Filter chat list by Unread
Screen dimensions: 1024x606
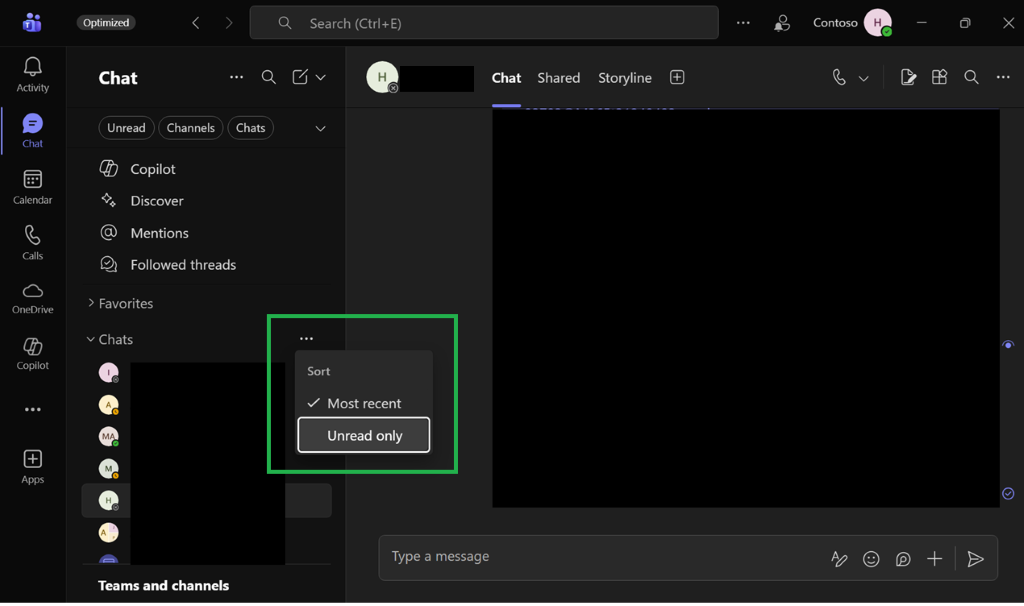pos(126,128)
